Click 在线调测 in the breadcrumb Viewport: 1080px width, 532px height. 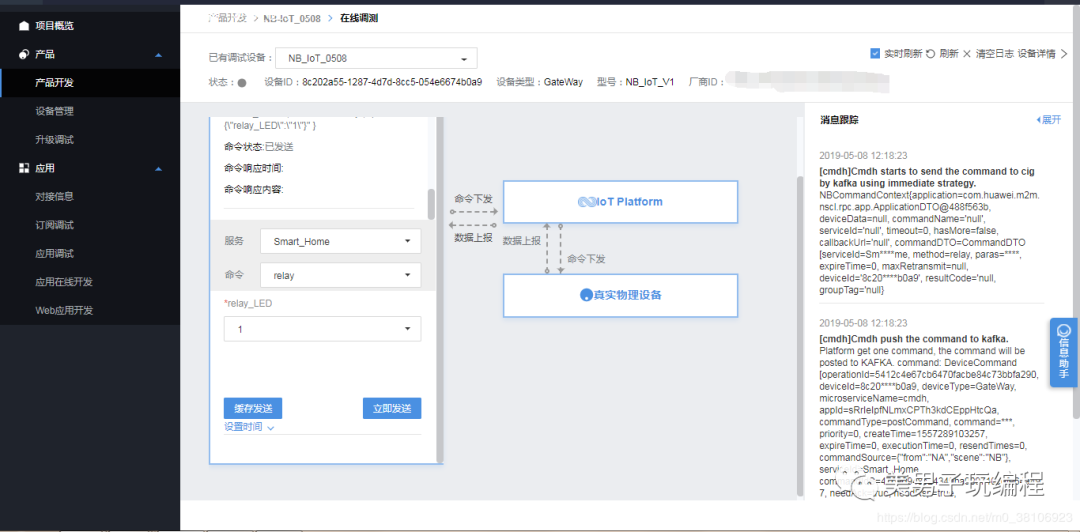[x=359, y=19]
